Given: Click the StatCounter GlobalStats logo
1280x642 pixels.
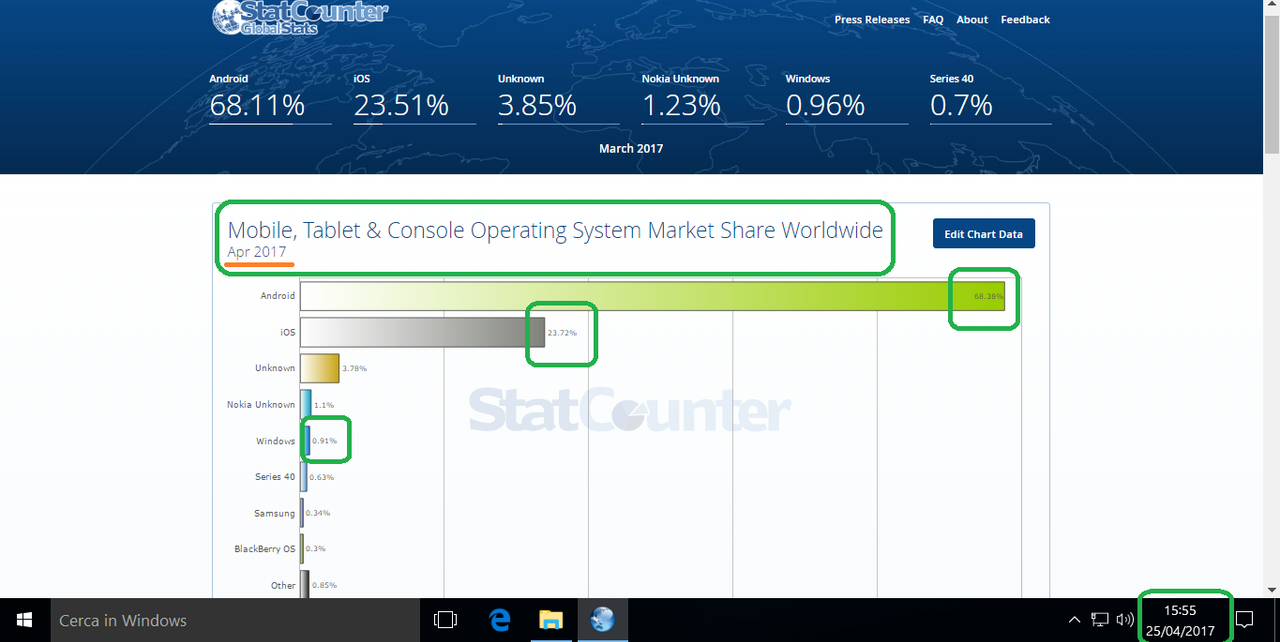Looking at the screenshot, I should tap(299, 17).
